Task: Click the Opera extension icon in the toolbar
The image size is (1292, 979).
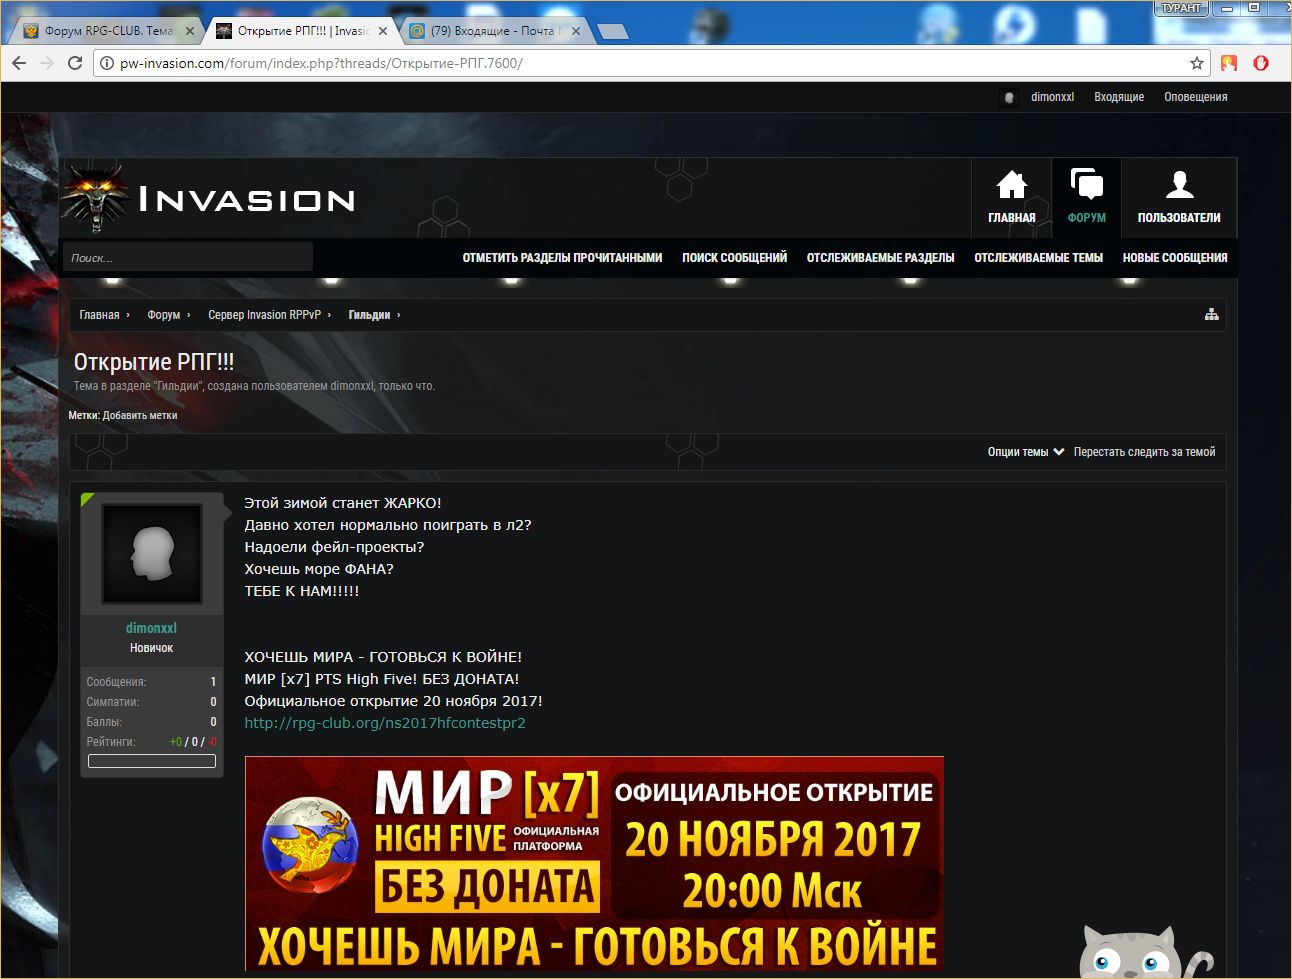Action: [x=1261, y=63]
